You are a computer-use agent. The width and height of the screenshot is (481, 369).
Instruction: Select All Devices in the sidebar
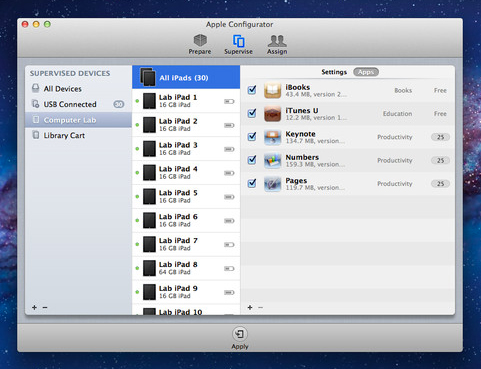click(x=78, y=89)
